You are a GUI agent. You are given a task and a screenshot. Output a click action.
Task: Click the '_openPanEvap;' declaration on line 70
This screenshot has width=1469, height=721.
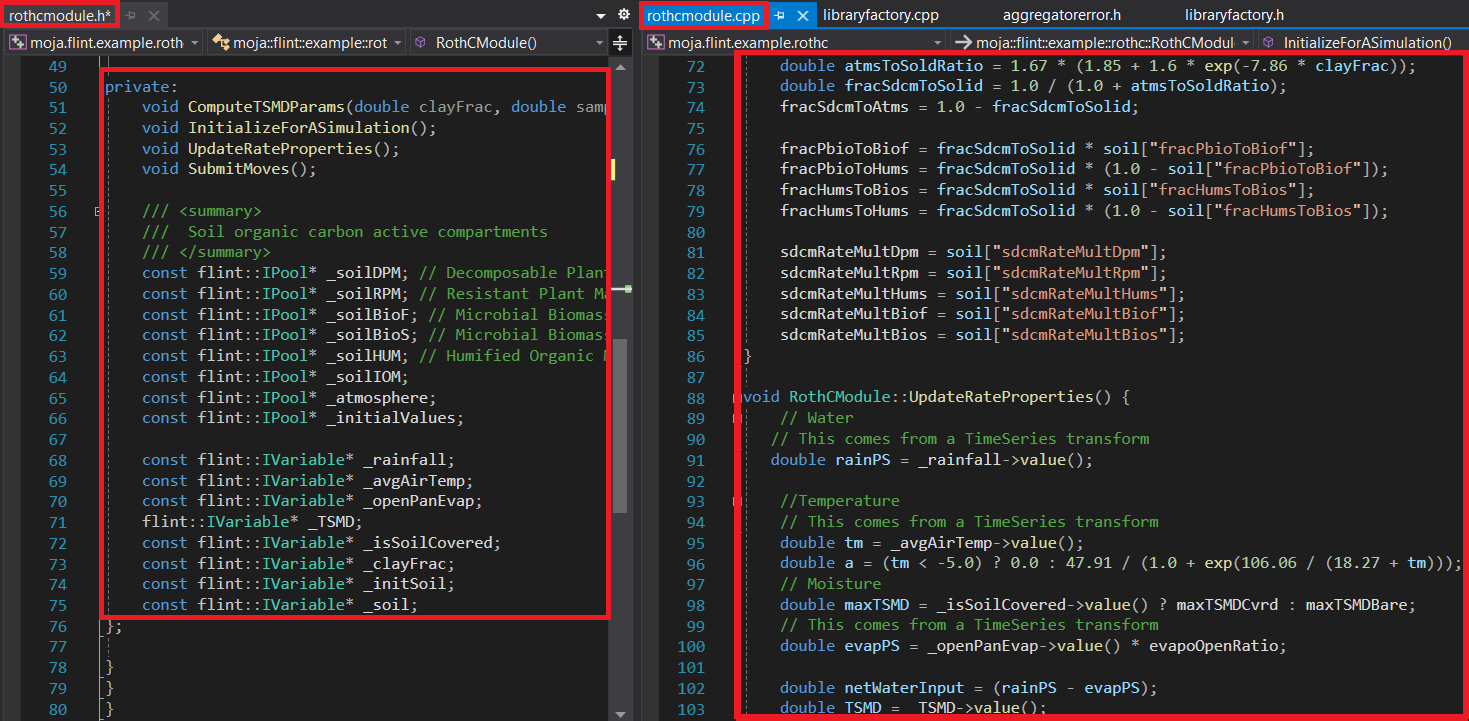[423, 501]
